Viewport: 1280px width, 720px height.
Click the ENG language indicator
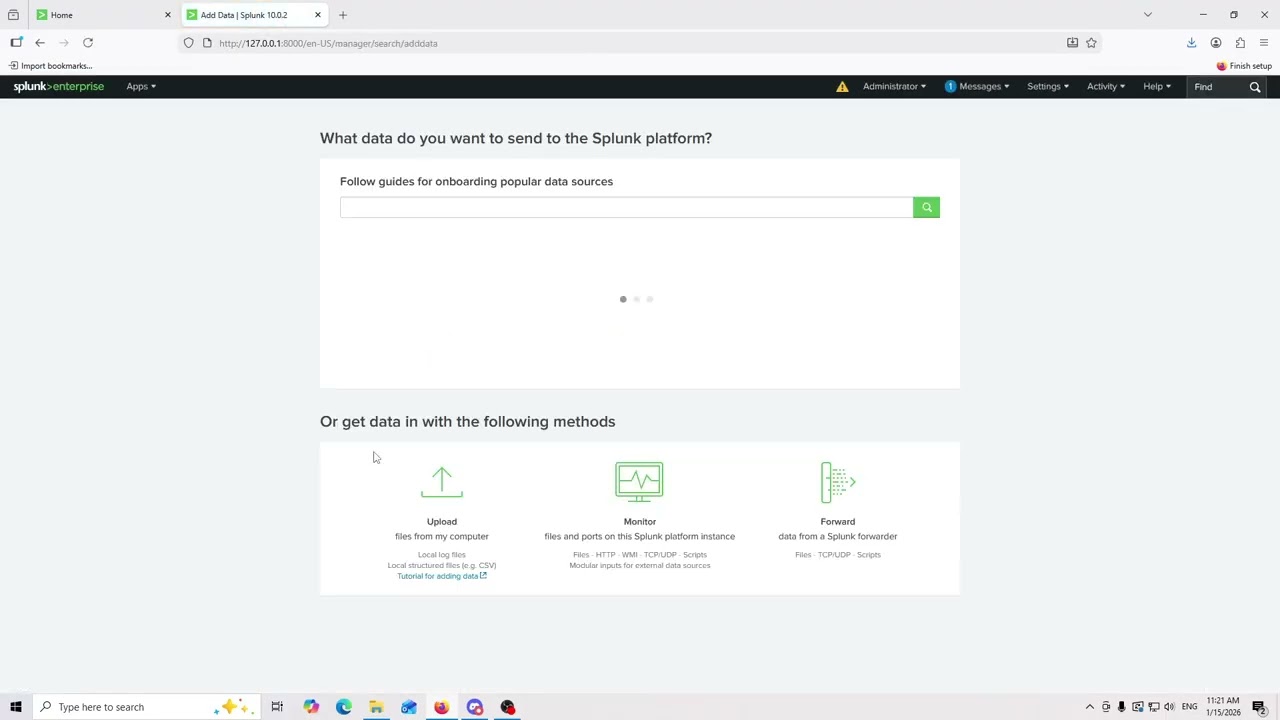[1189, 707]
